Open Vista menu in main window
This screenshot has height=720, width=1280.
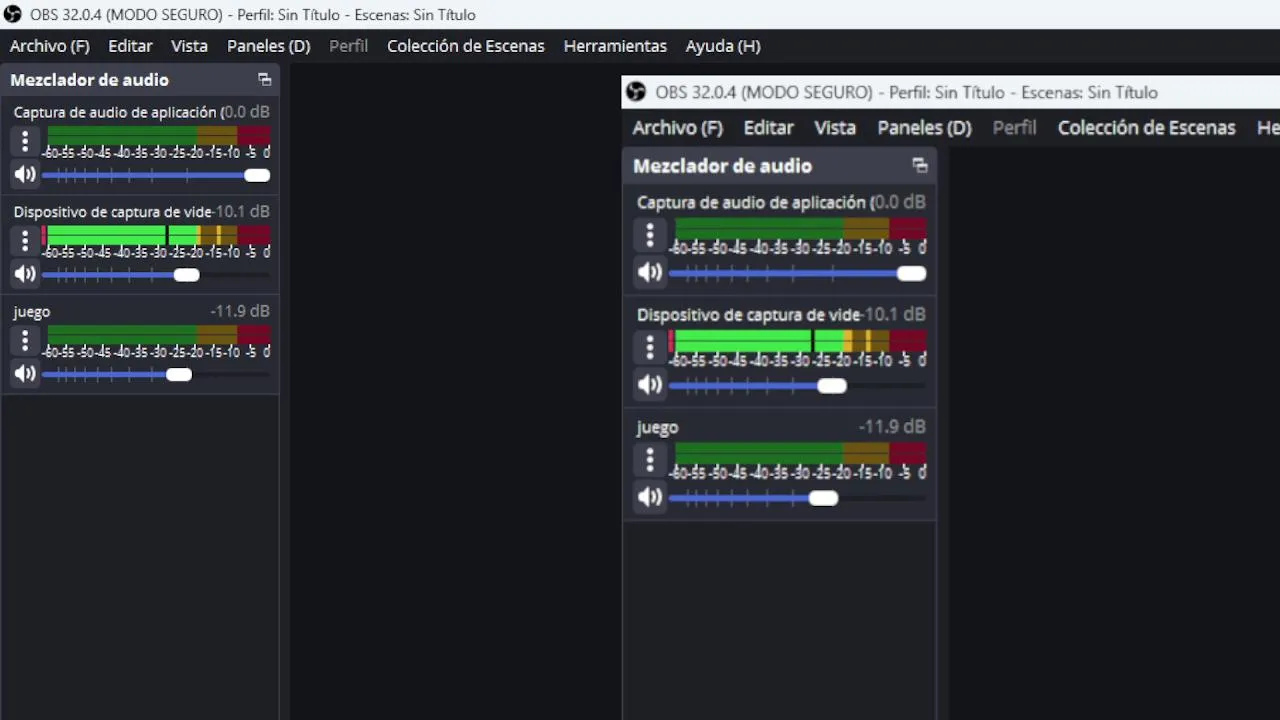point(189,46)
